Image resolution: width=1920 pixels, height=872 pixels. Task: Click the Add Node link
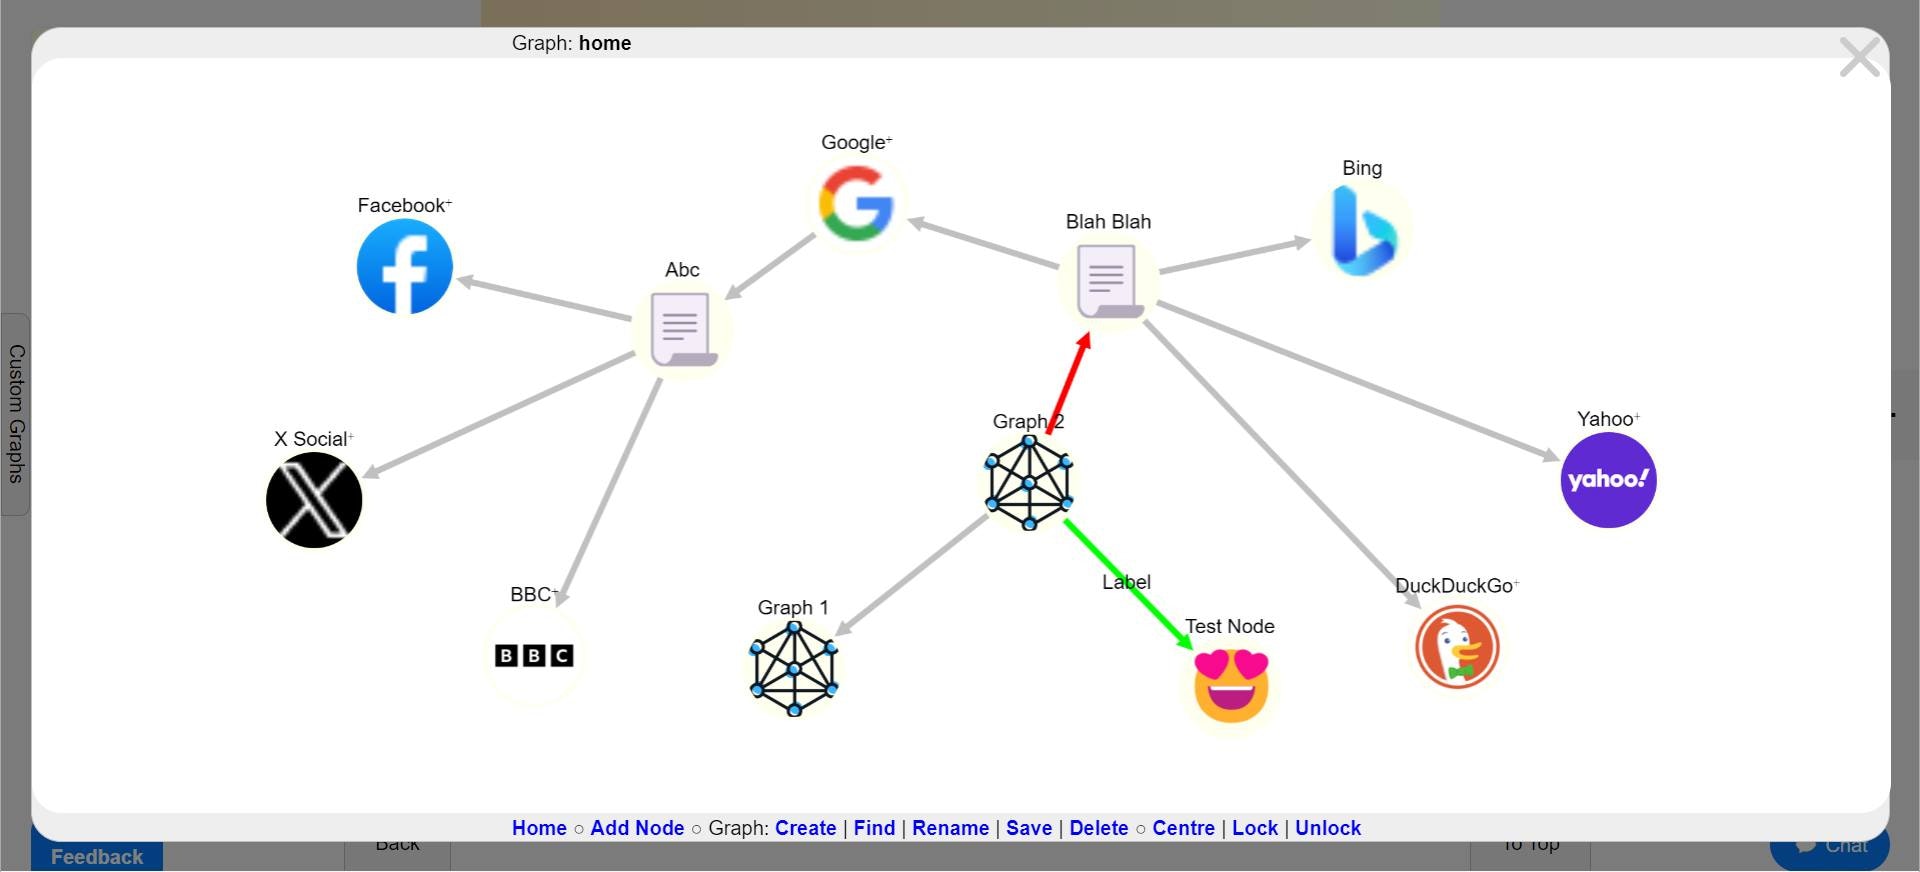637,828
